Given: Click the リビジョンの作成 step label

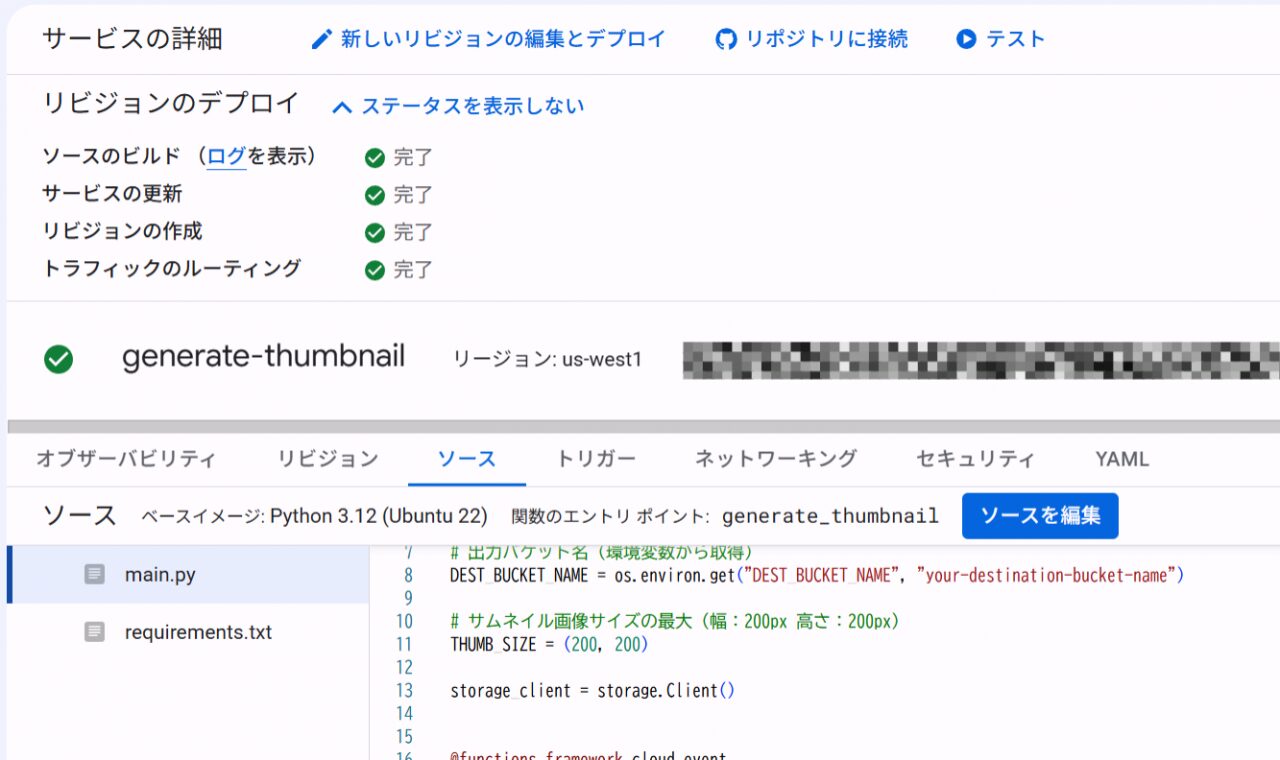Looking at the screenshot, I should (x=122, y=231).
